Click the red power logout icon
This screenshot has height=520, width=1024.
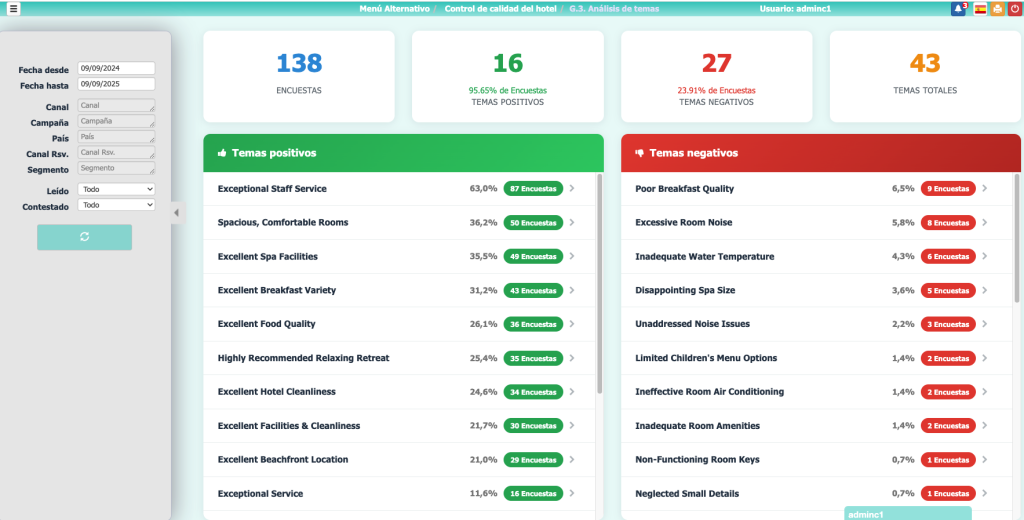coord(1015,8)
